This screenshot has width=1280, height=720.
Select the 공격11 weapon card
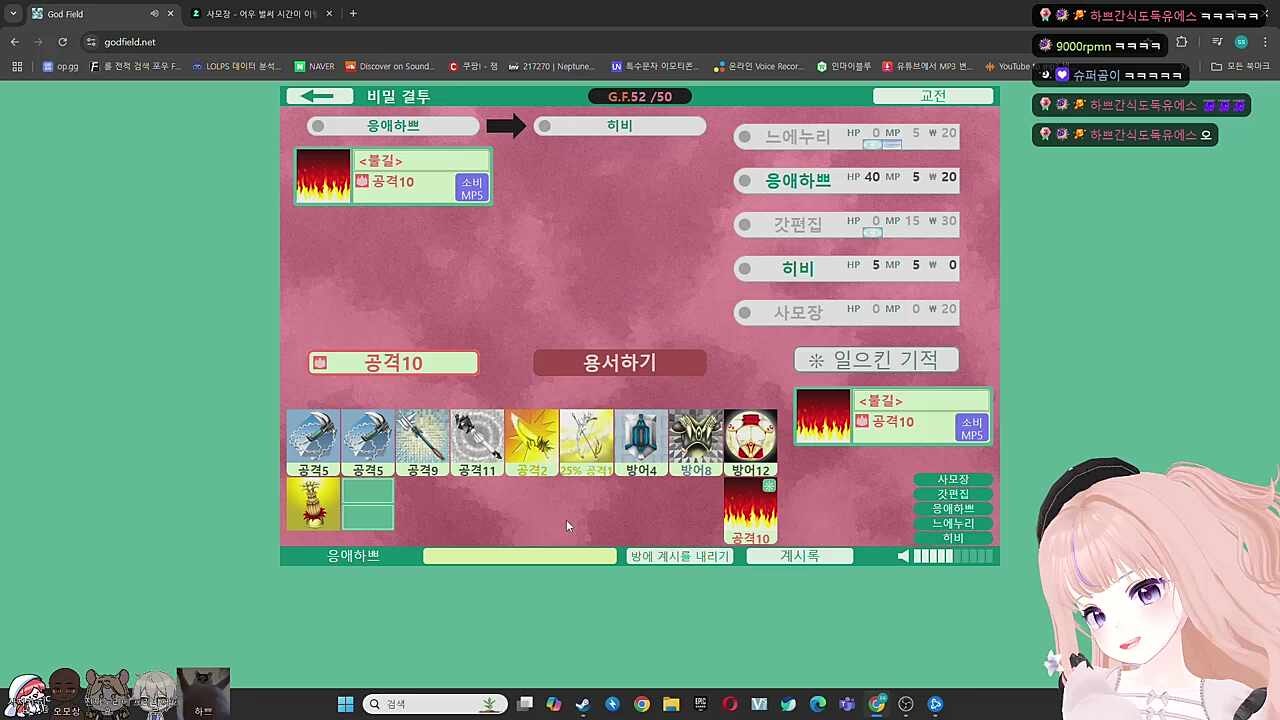[477, 443]
